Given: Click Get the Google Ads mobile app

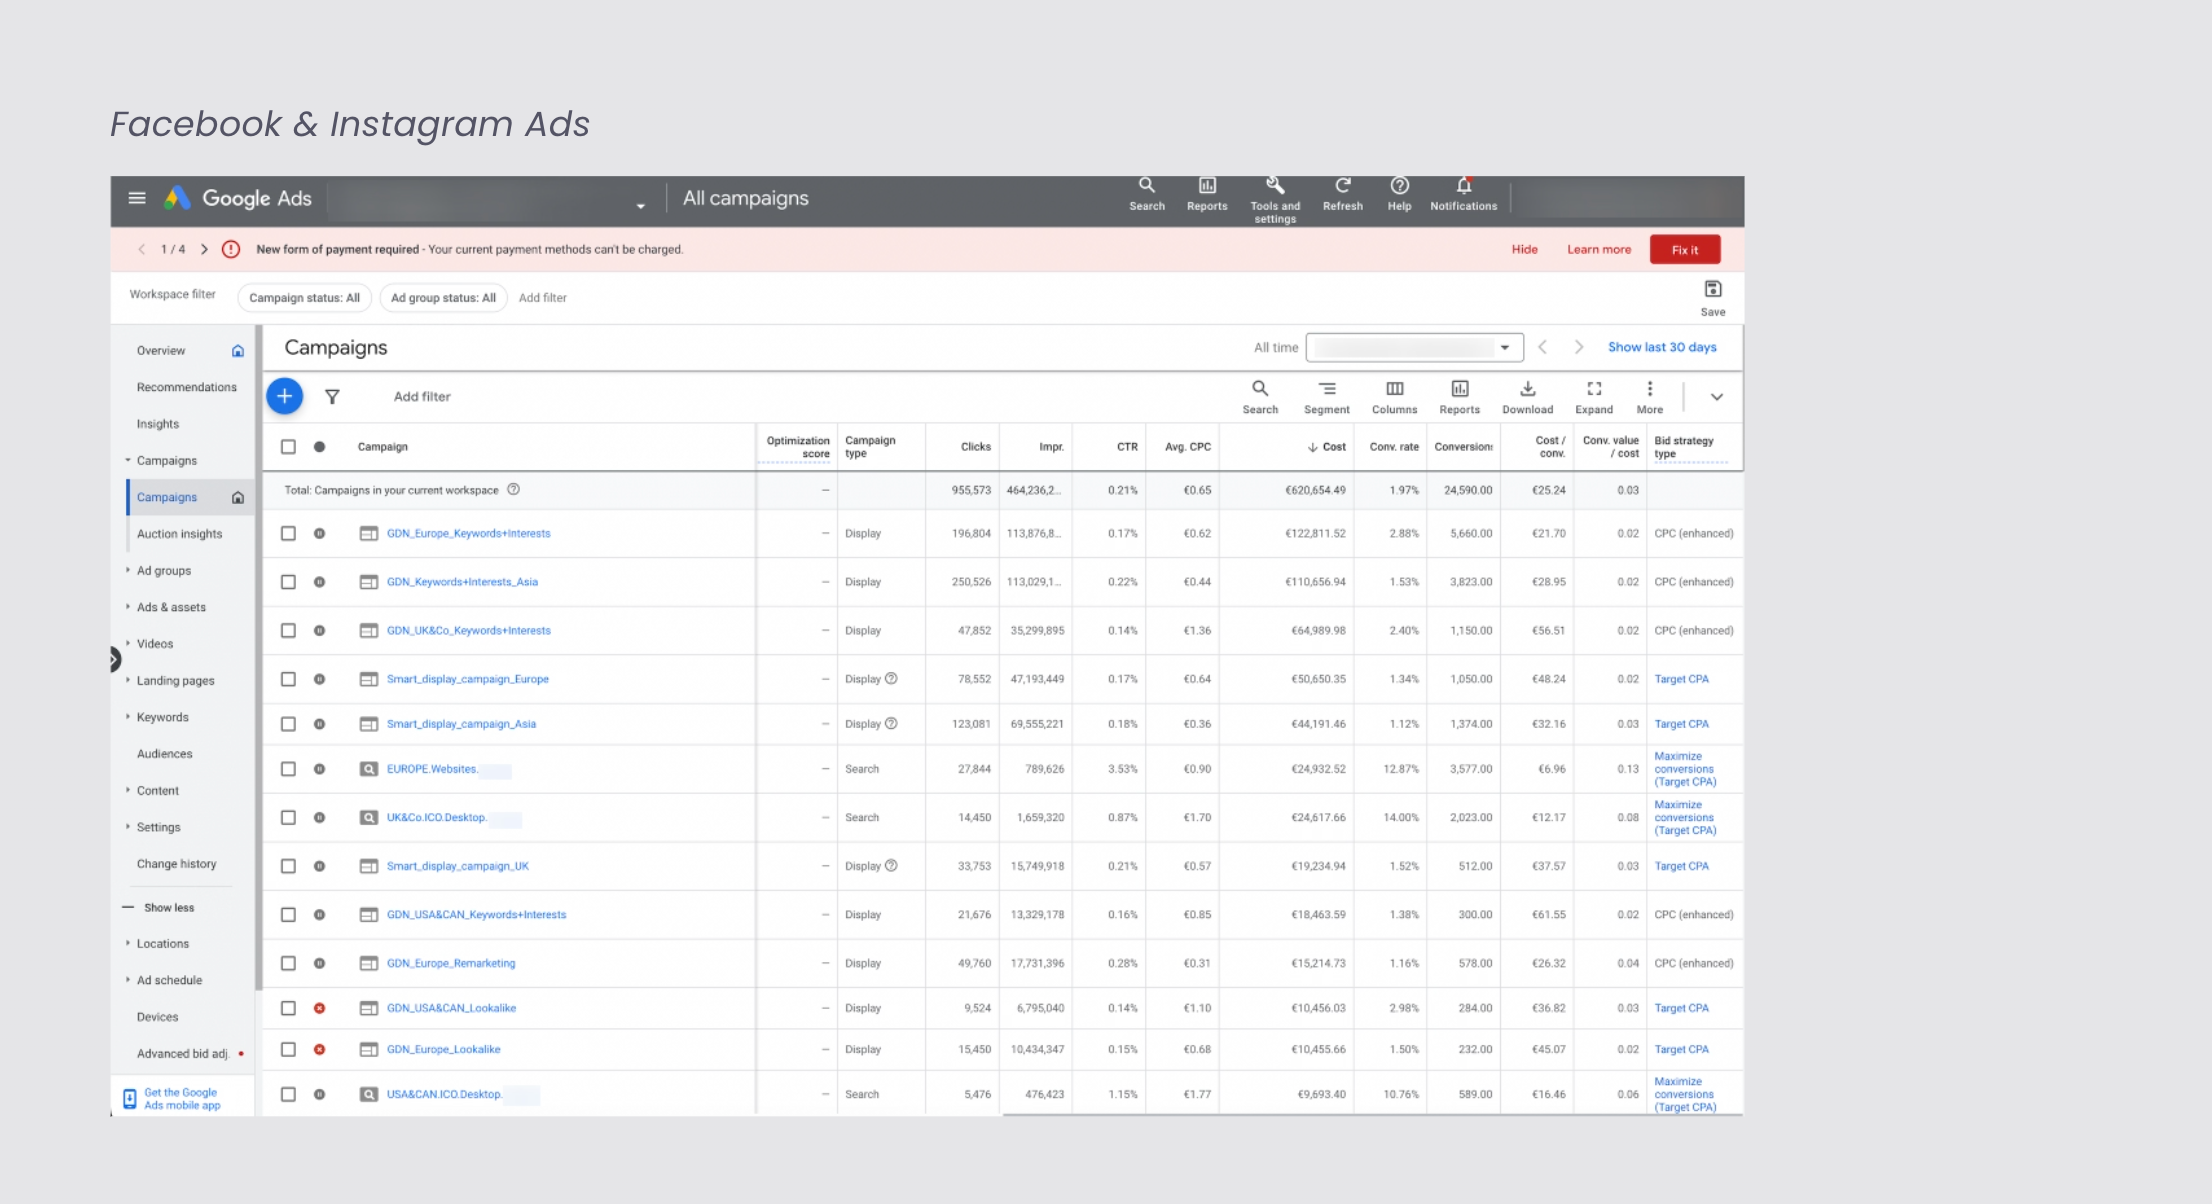Looking at the screenshot, I should pos(181,1099).
